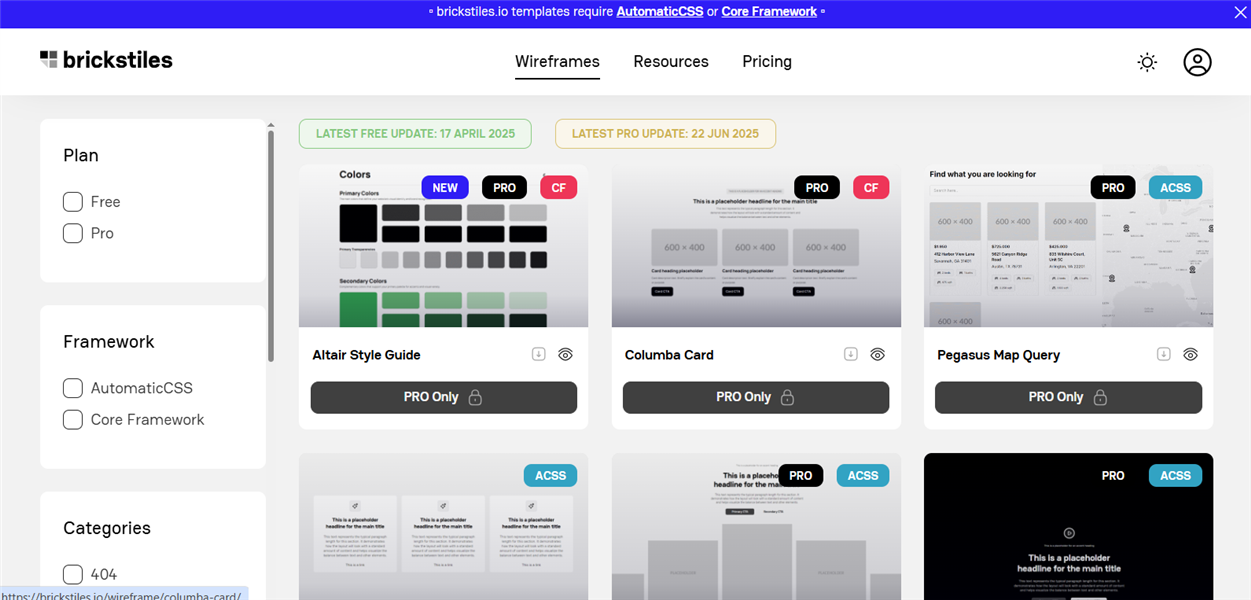Open the Resources menu
Image resolution: width=1251 pixels, height=600 pixels.
tap(671, 62)
